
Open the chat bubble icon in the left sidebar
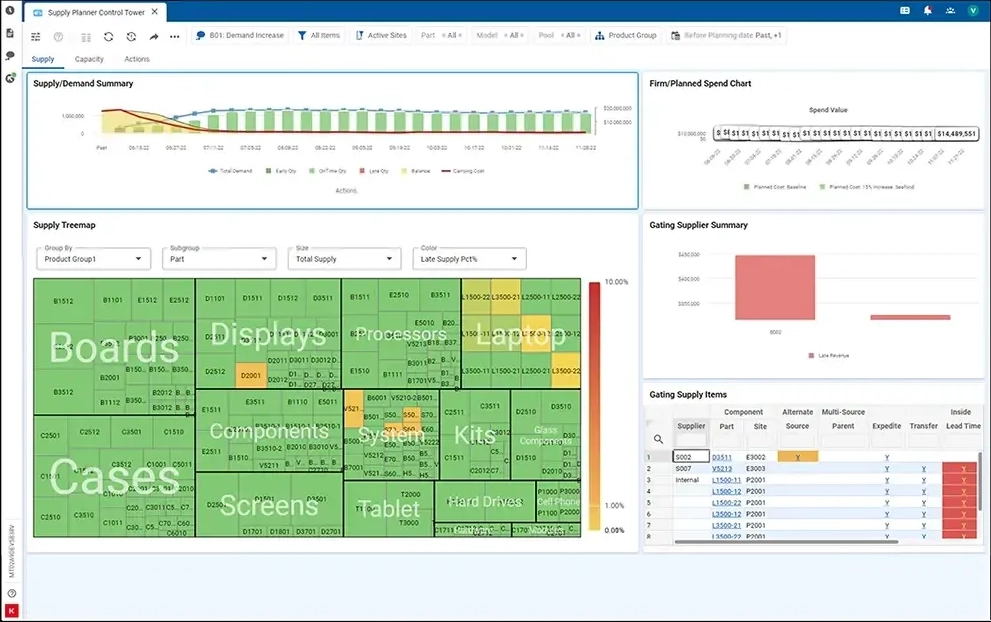[x=9, y=56]
